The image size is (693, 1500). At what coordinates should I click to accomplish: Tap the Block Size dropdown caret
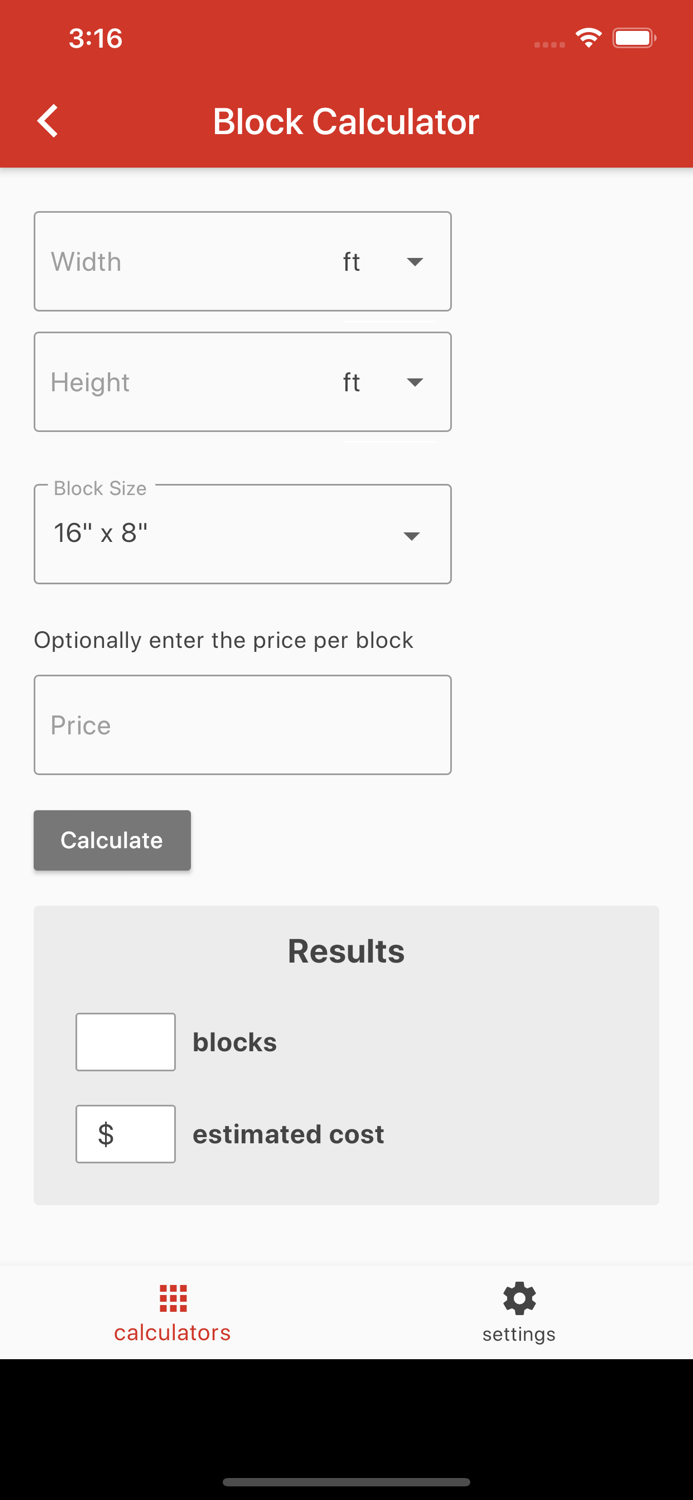(411, 535)
